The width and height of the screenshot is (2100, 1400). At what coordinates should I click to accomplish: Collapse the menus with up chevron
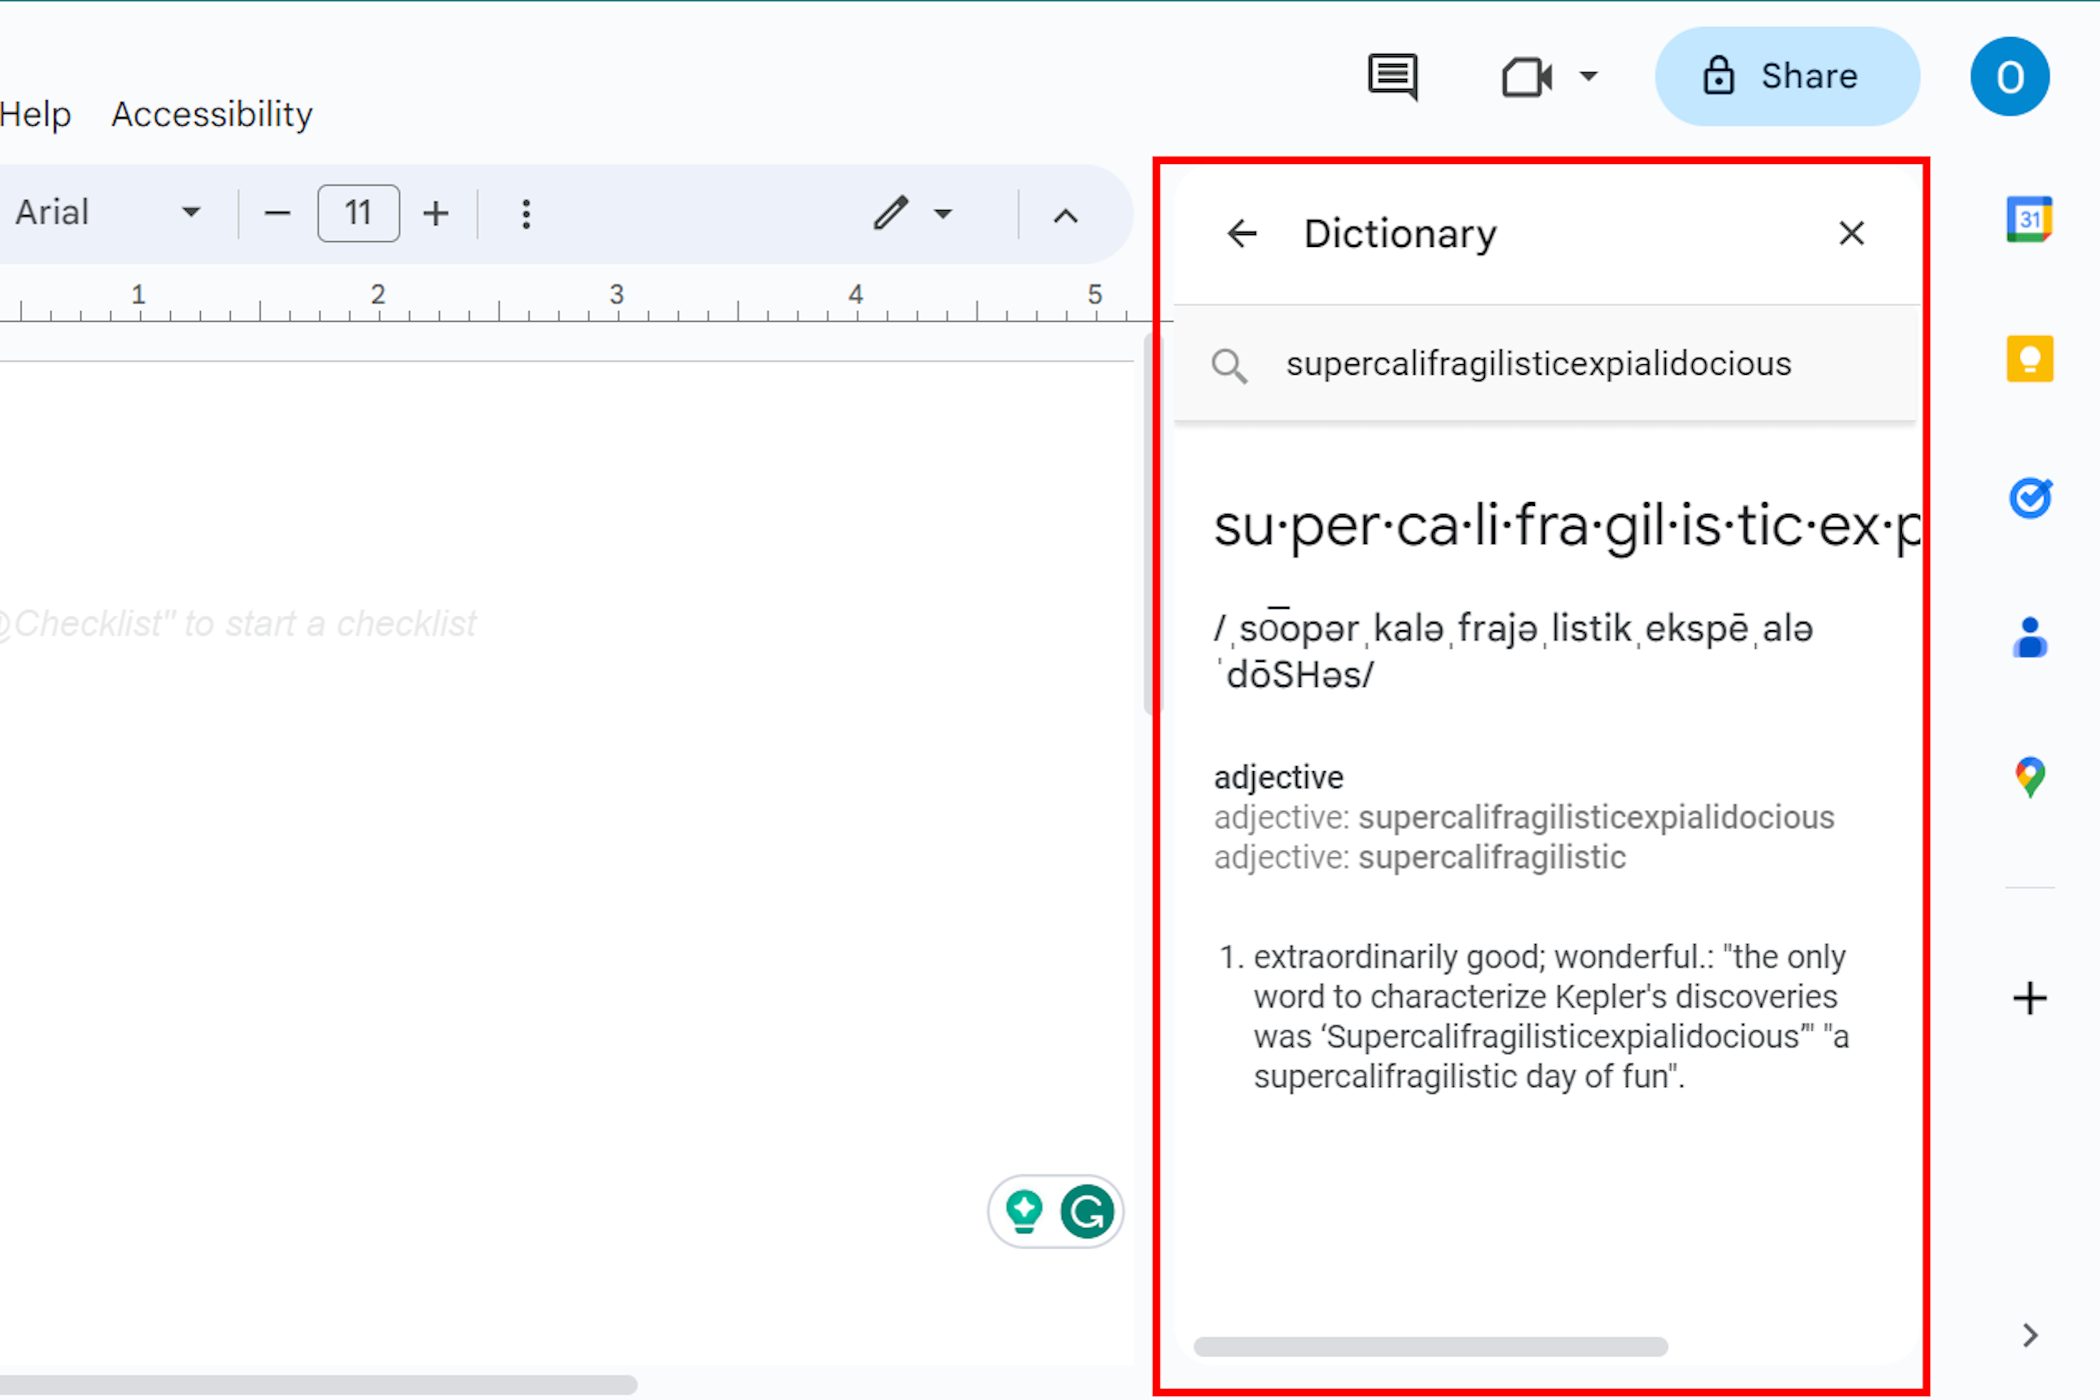(x=1066, y=216)
